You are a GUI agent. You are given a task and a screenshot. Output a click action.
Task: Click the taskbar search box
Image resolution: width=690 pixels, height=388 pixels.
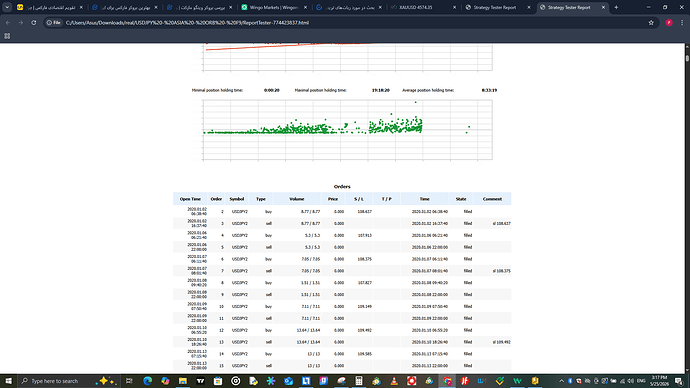click(68, 381)
